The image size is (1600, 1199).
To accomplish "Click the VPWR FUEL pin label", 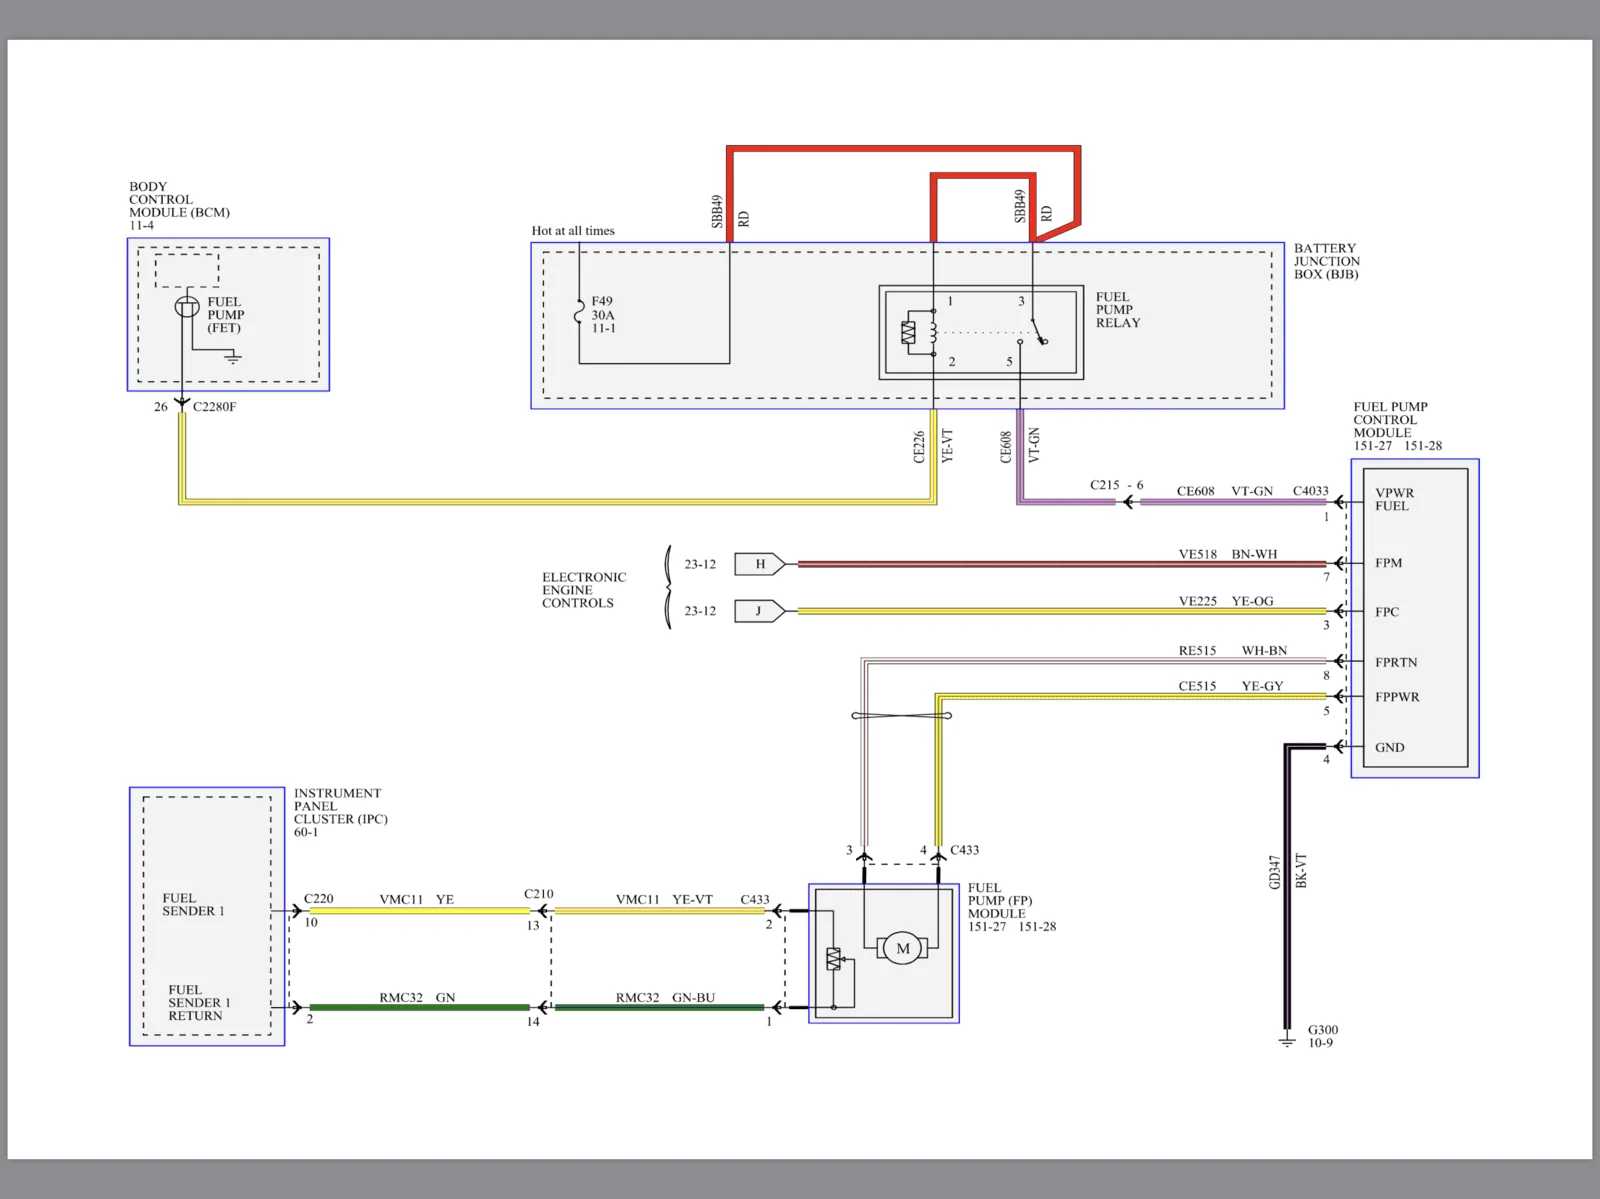I will point(1394,499).
